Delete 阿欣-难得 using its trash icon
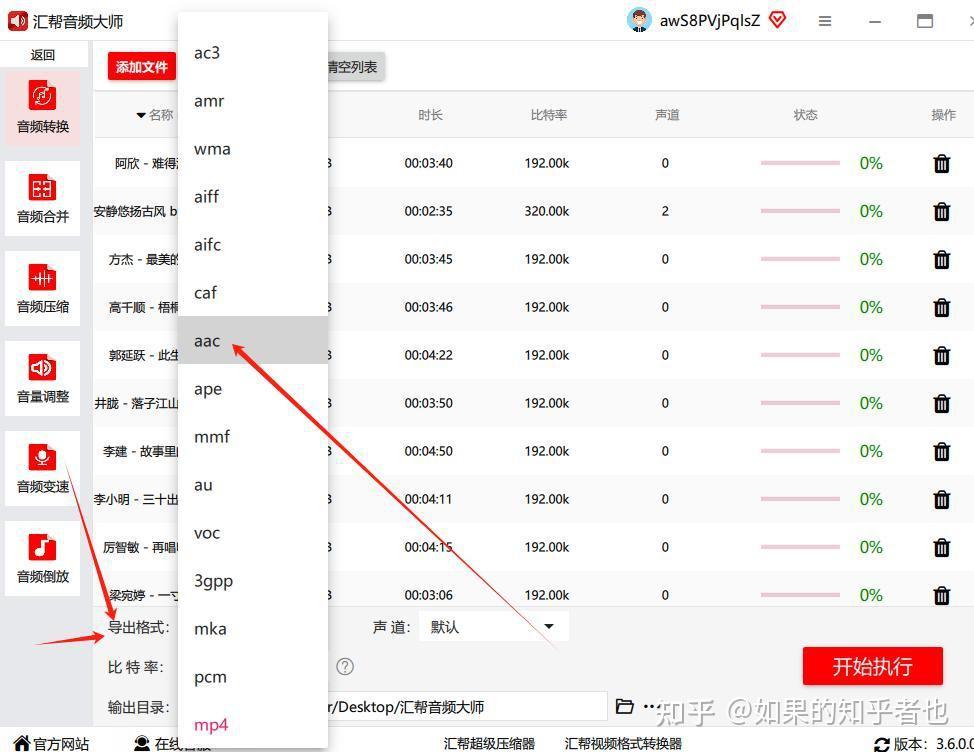This screenshot has height=752, width=974. click(x=941, y=163)
